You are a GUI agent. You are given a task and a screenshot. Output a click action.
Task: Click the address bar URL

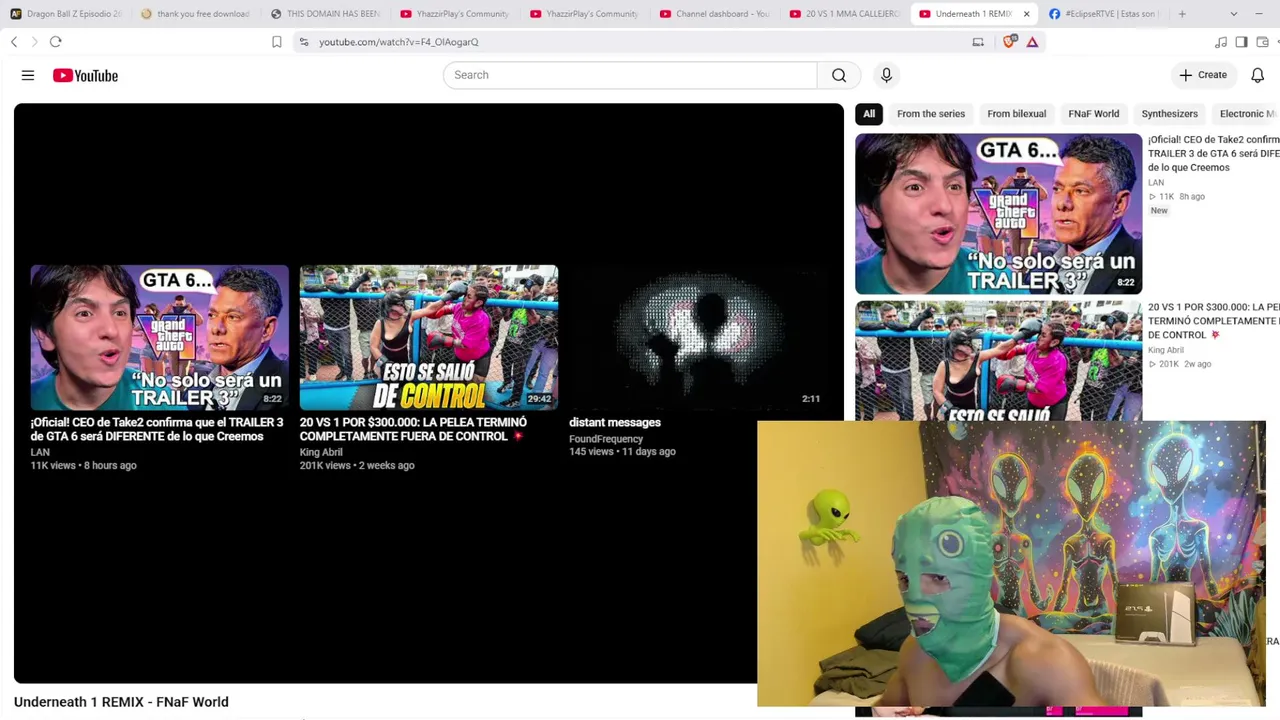[x=399, y=42]
